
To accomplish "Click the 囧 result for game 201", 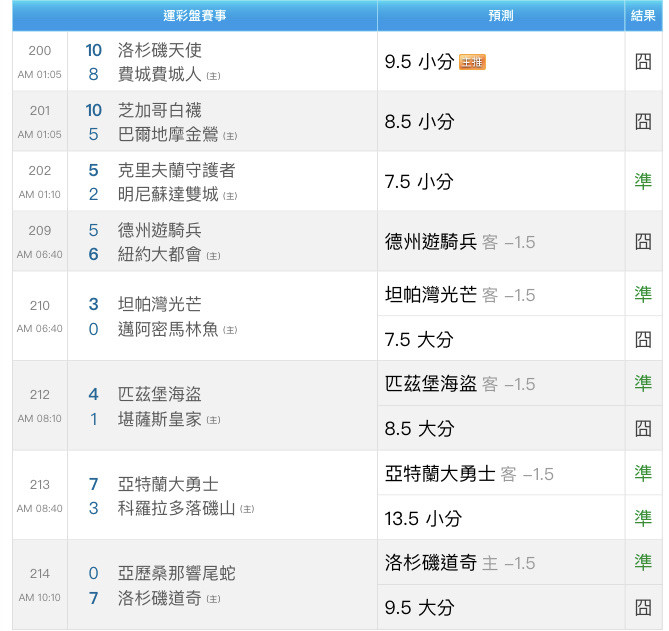I will 643,122.
